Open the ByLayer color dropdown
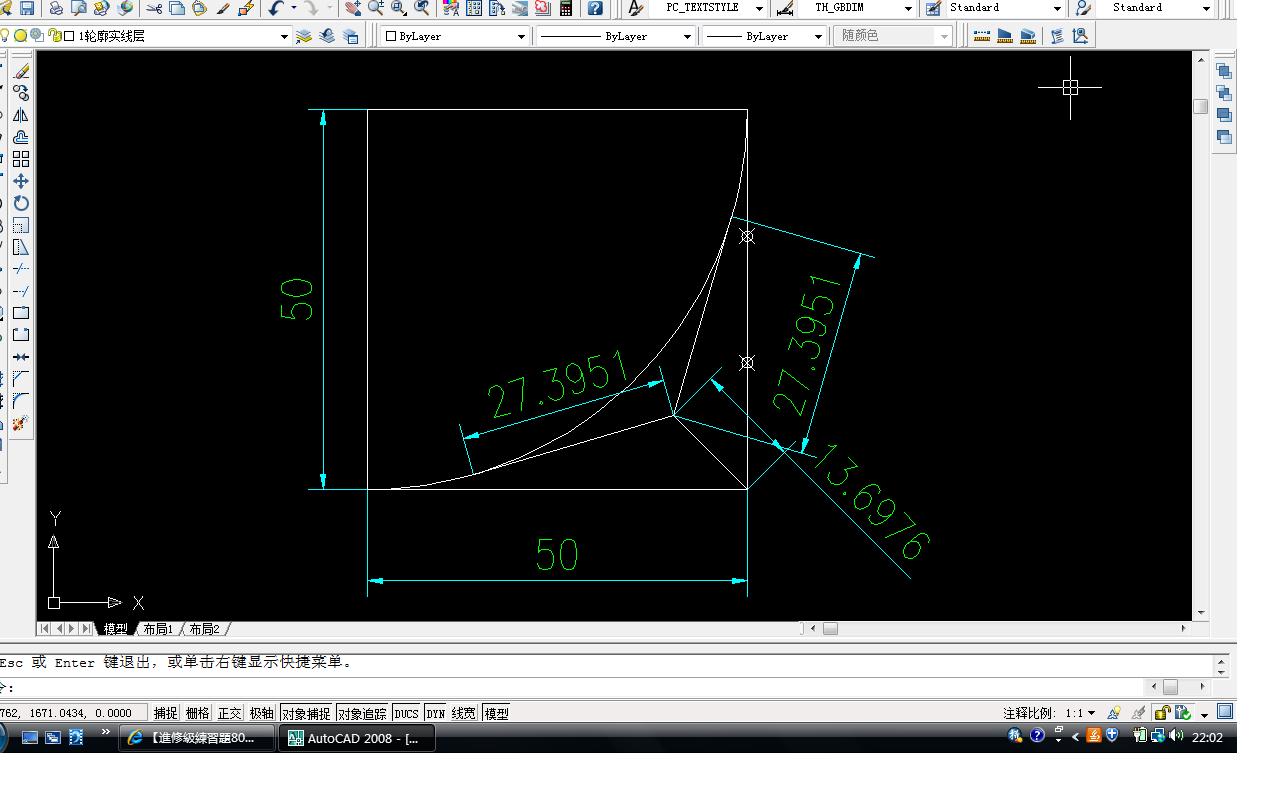The image size is (1280, 800). [521, 36]
